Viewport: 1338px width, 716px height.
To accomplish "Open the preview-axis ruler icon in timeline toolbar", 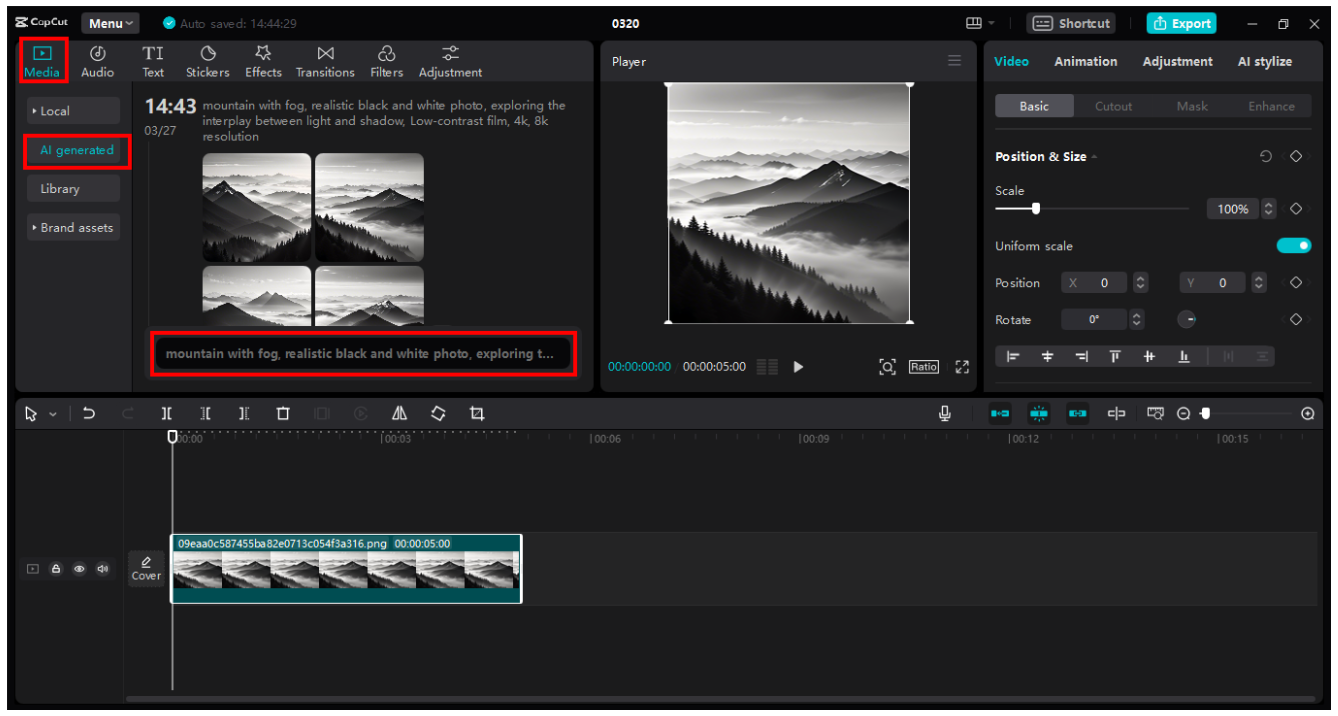I will [1156, 413].
